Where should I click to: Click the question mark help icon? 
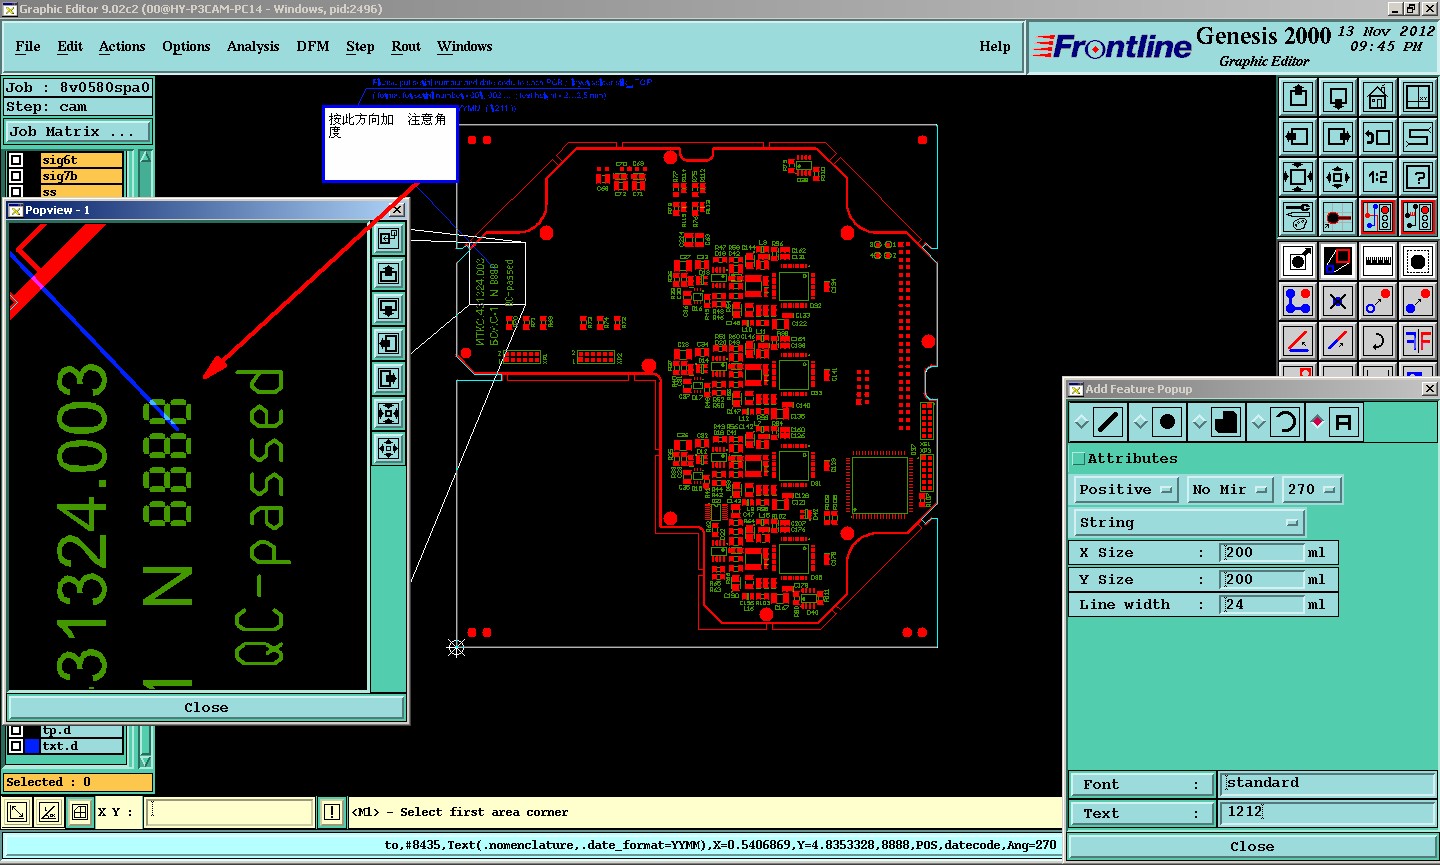click(x=1418, y=177)
